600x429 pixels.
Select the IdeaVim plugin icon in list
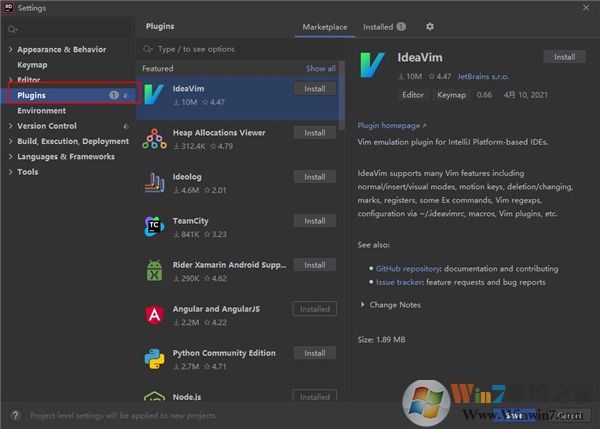tap(154, 94)
